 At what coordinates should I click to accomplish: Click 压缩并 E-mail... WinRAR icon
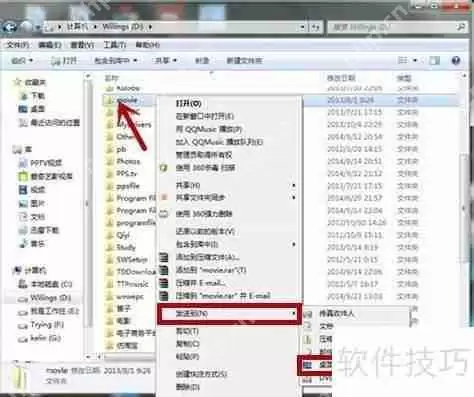tap(164, 283)
